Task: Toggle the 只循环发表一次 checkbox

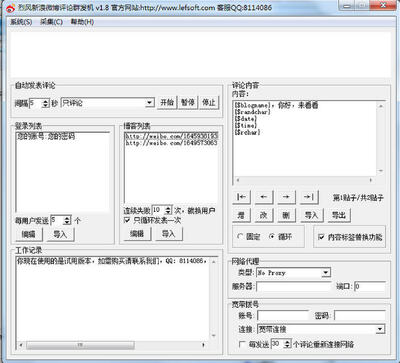Action: 127,220
